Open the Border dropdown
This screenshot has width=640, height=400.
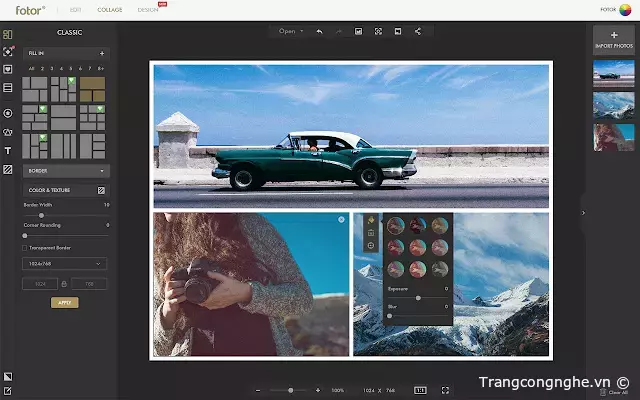[x=66, y=171]
